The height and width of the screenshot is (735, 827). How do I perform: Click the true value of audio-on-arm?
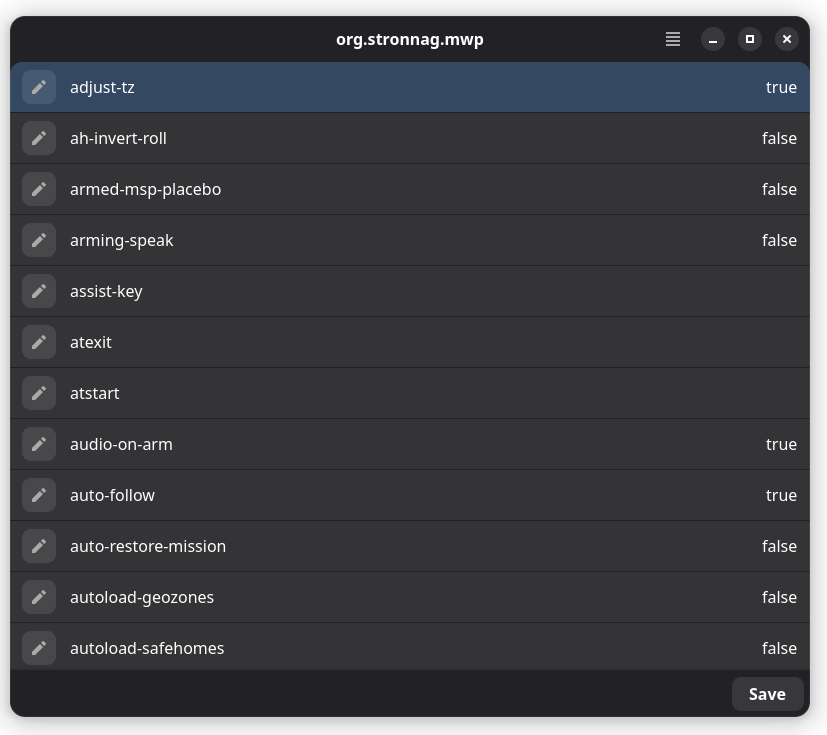pos(781,444)
